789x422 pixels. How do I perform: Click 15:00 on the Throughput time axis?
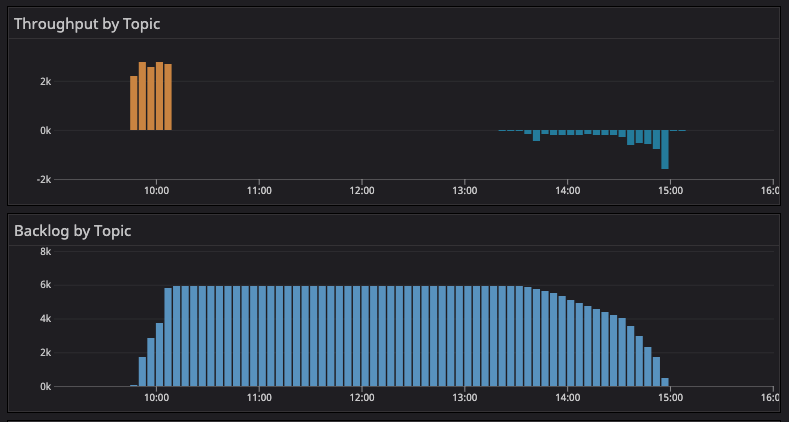pos(670,191)
